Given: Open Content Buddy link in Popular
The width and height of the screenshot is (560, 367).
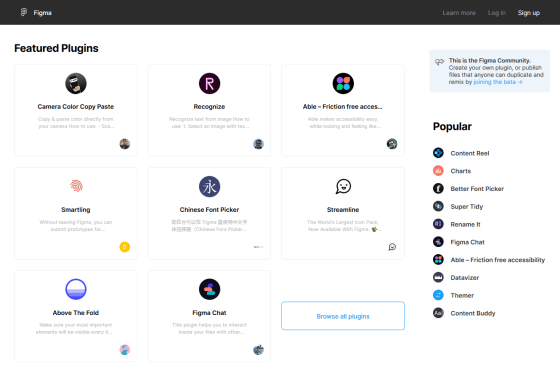Looking at the screenshot, I should coord(473,313).
